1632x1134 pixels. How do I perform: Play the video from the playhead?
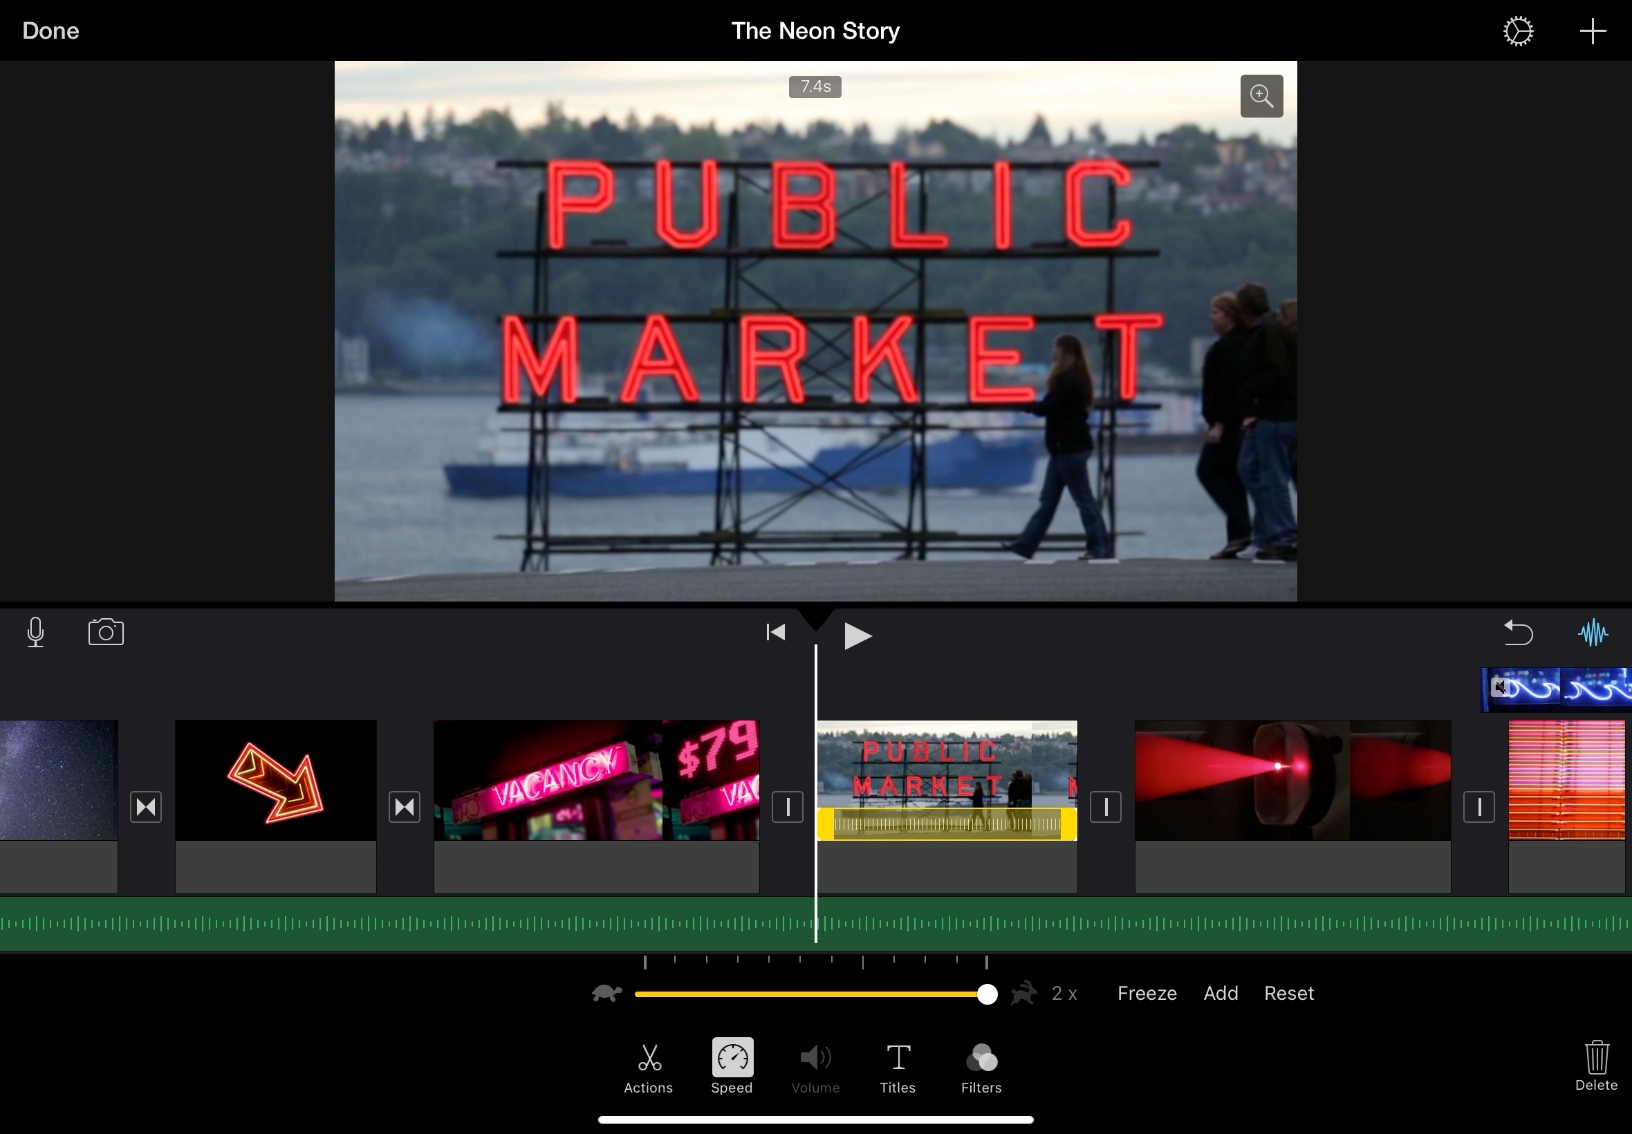coord(857,635)
